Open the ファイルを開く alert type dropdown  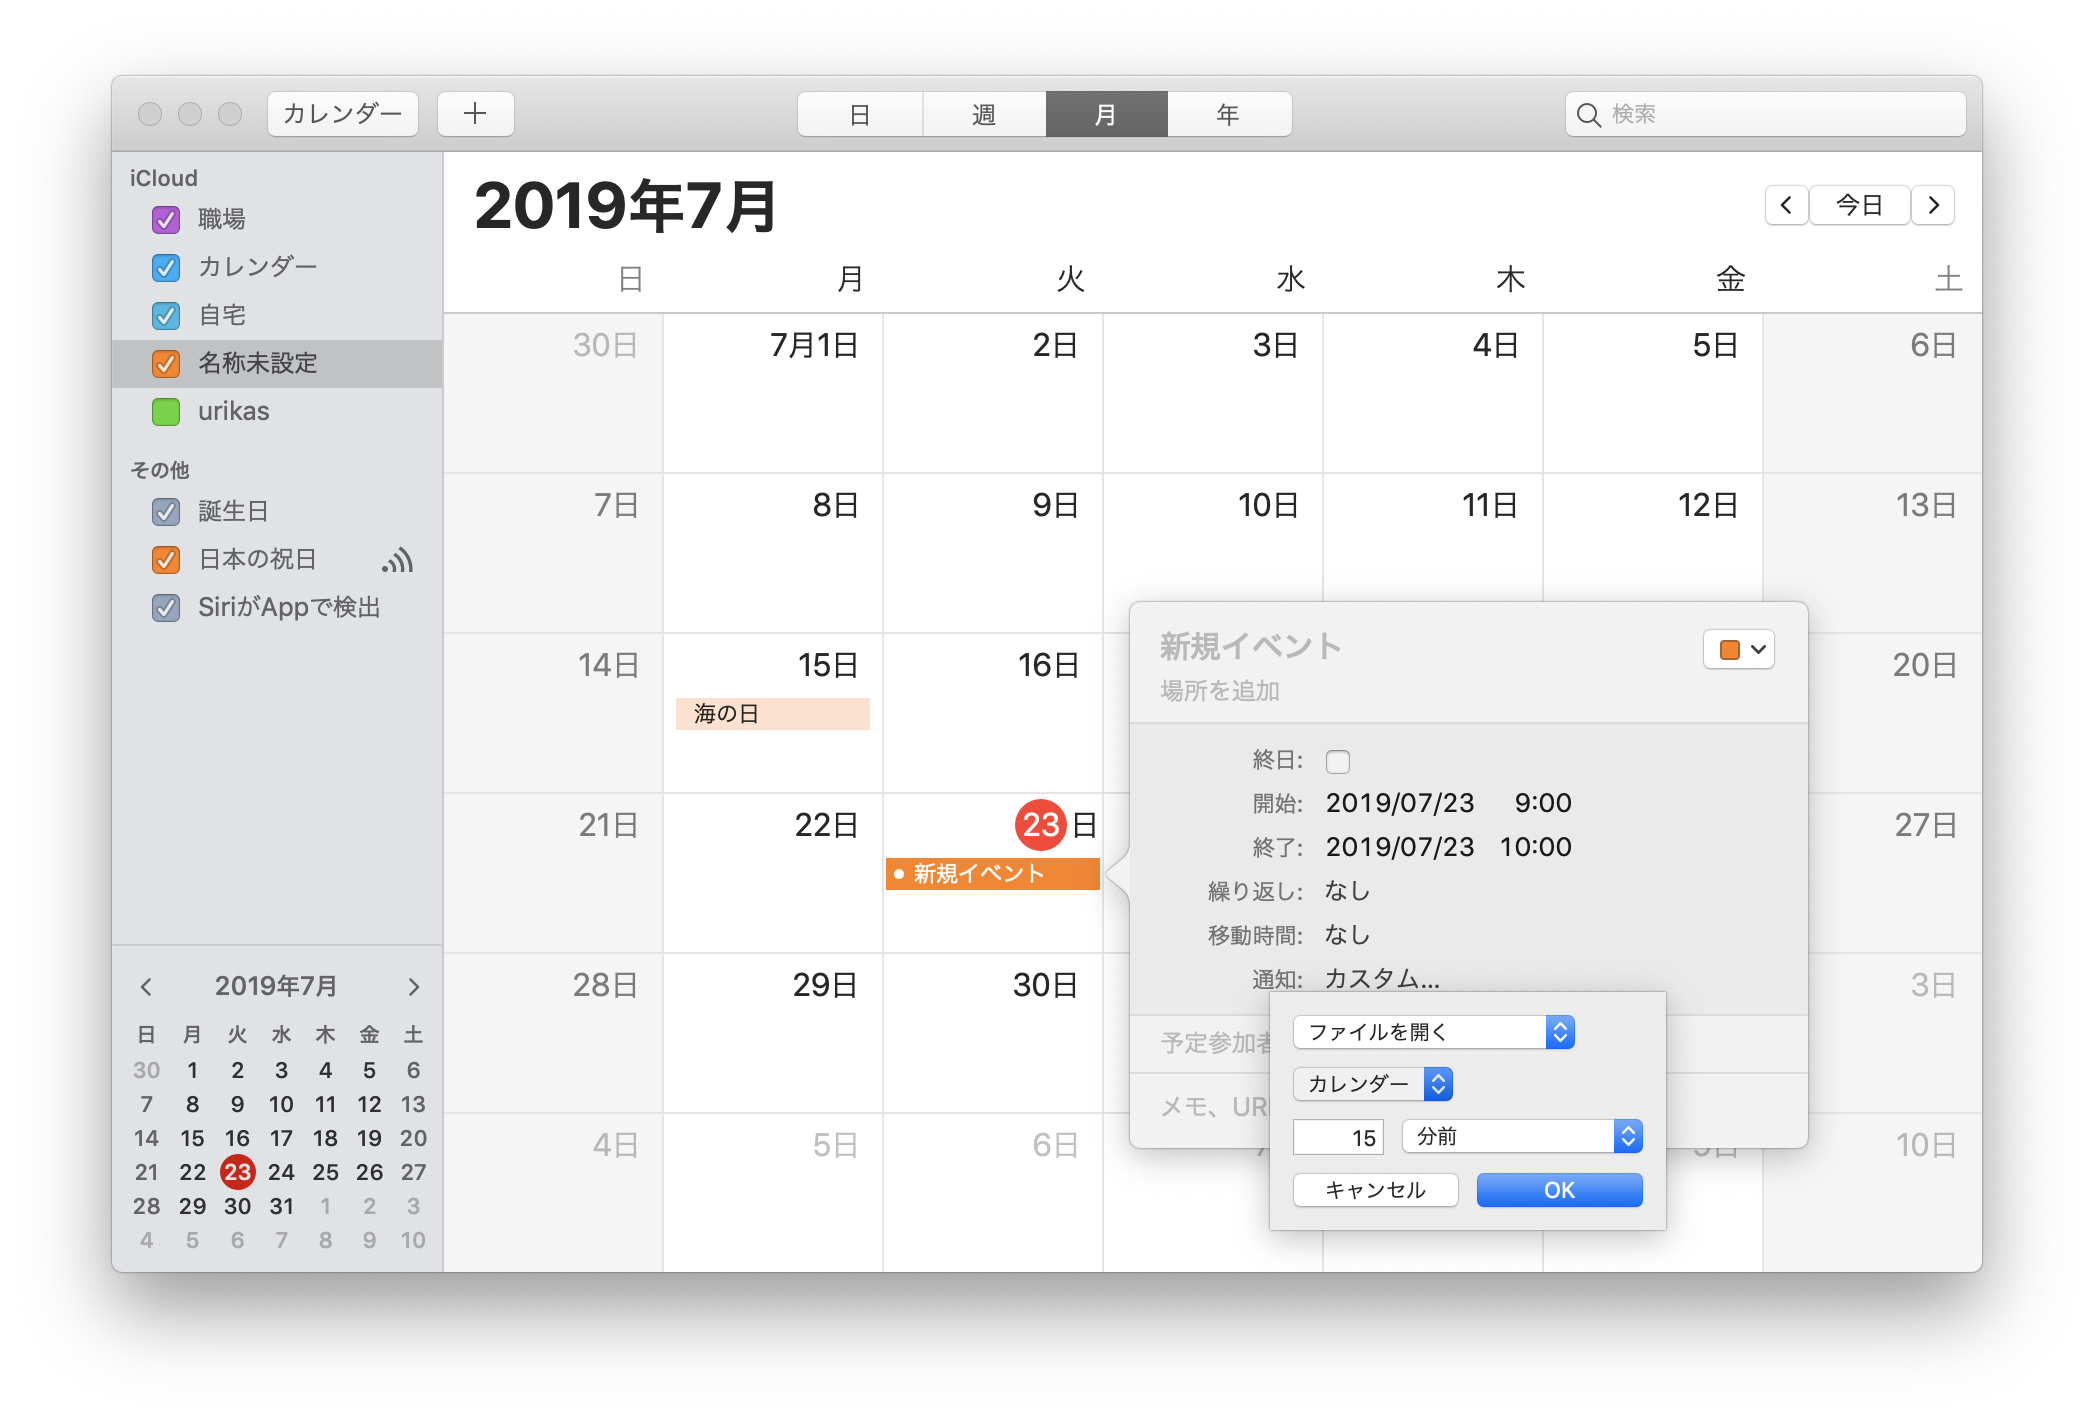(x=1434, y=1032)
